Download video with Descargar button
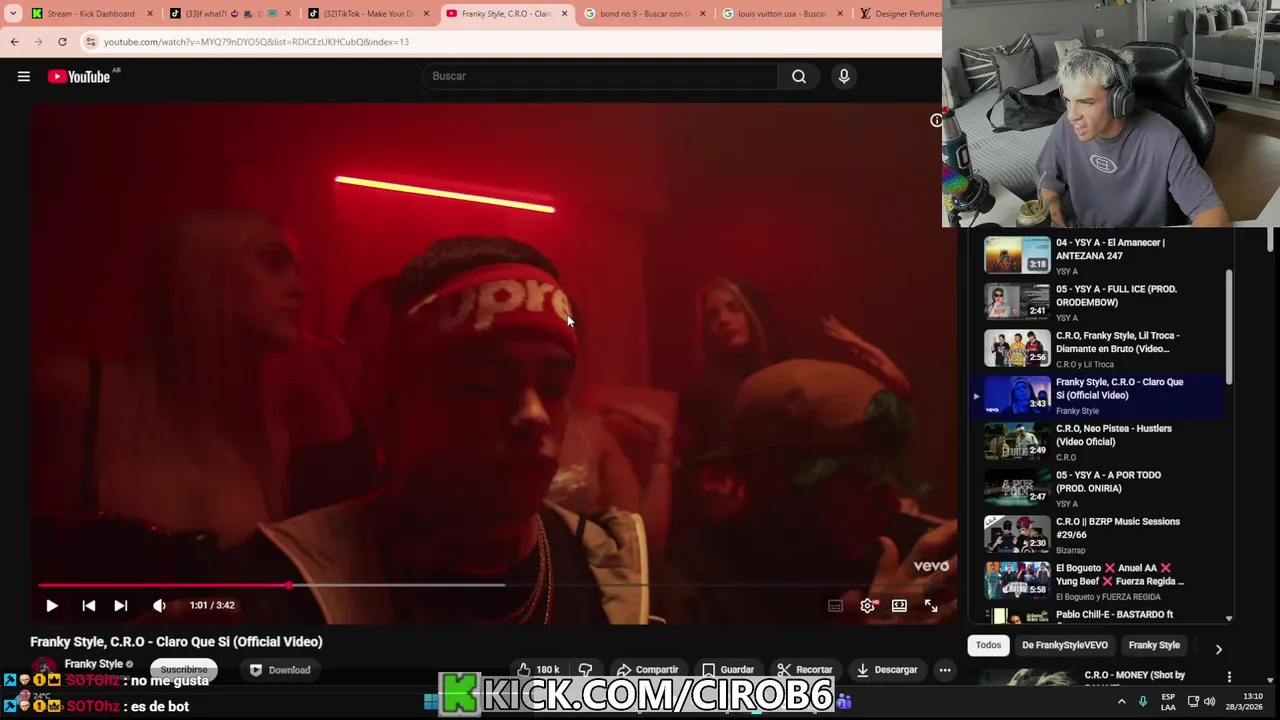The width and height of the screenshot is (1280, 720). pos(886,670)
